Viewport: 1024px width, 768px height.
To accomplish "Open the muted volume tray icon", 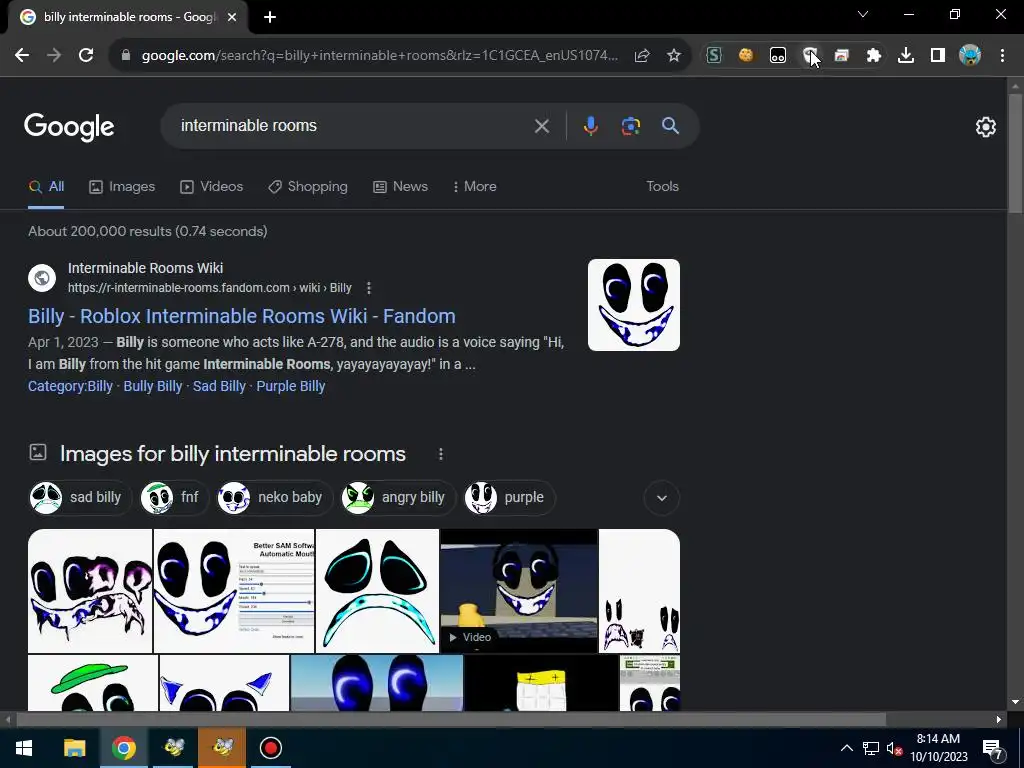I will click(894, 748).
